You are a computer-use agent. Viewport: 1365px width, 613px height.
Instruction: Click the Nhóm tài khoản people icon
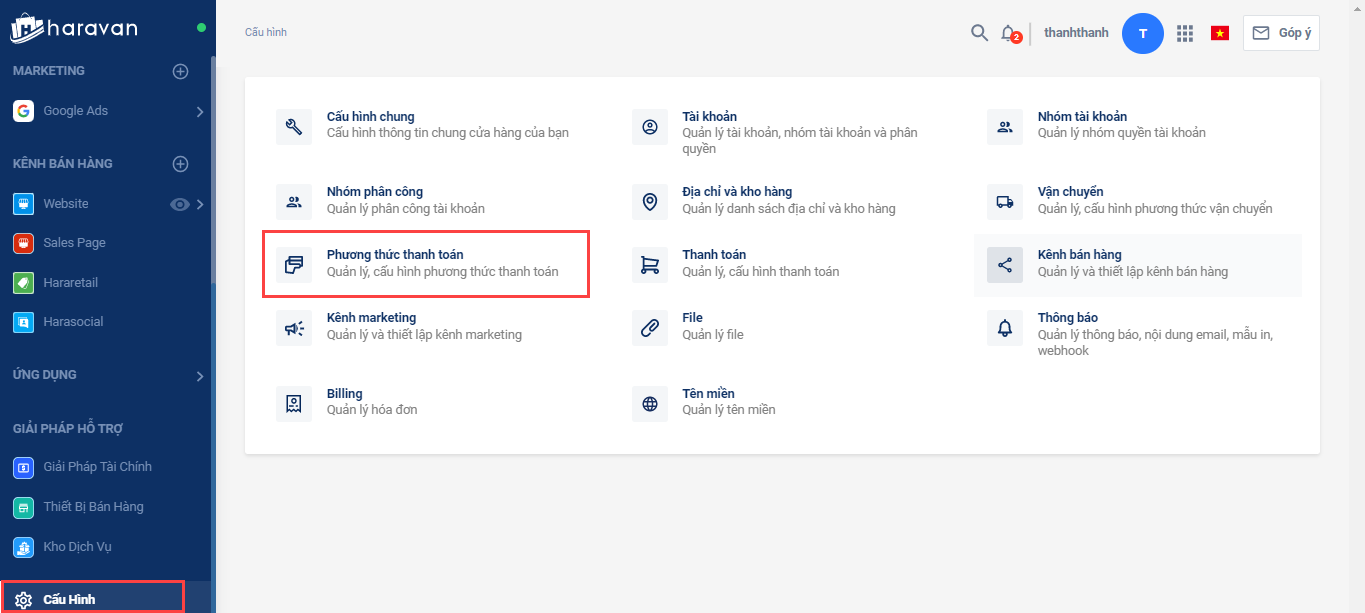(x=1005, y=127)
